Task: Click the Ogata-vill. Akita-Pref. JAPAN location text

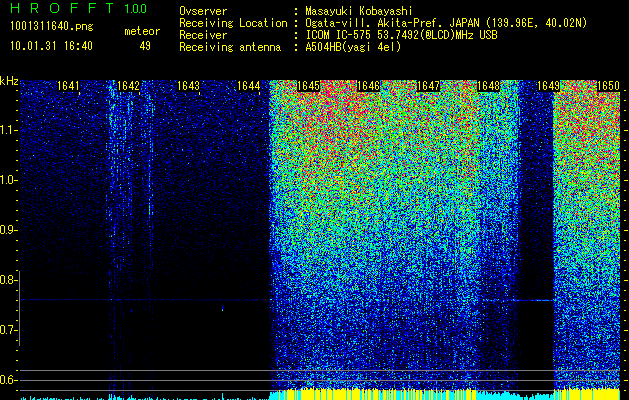Action: 446,23
